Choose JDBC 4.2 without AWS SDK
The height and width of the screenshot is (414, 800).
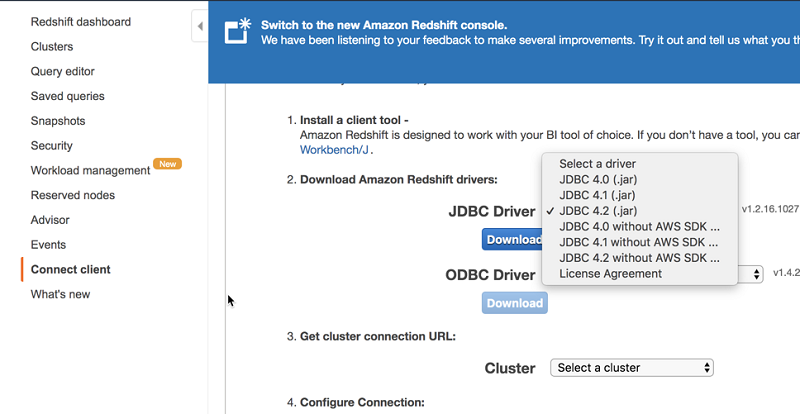point(640,258)
